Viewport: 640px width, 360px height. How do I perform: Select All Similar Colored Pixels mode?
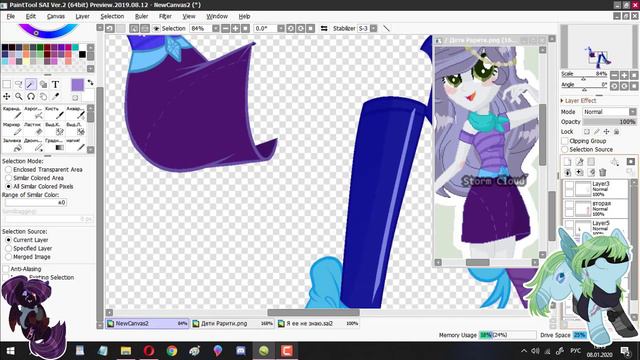[x=40, y=187]
